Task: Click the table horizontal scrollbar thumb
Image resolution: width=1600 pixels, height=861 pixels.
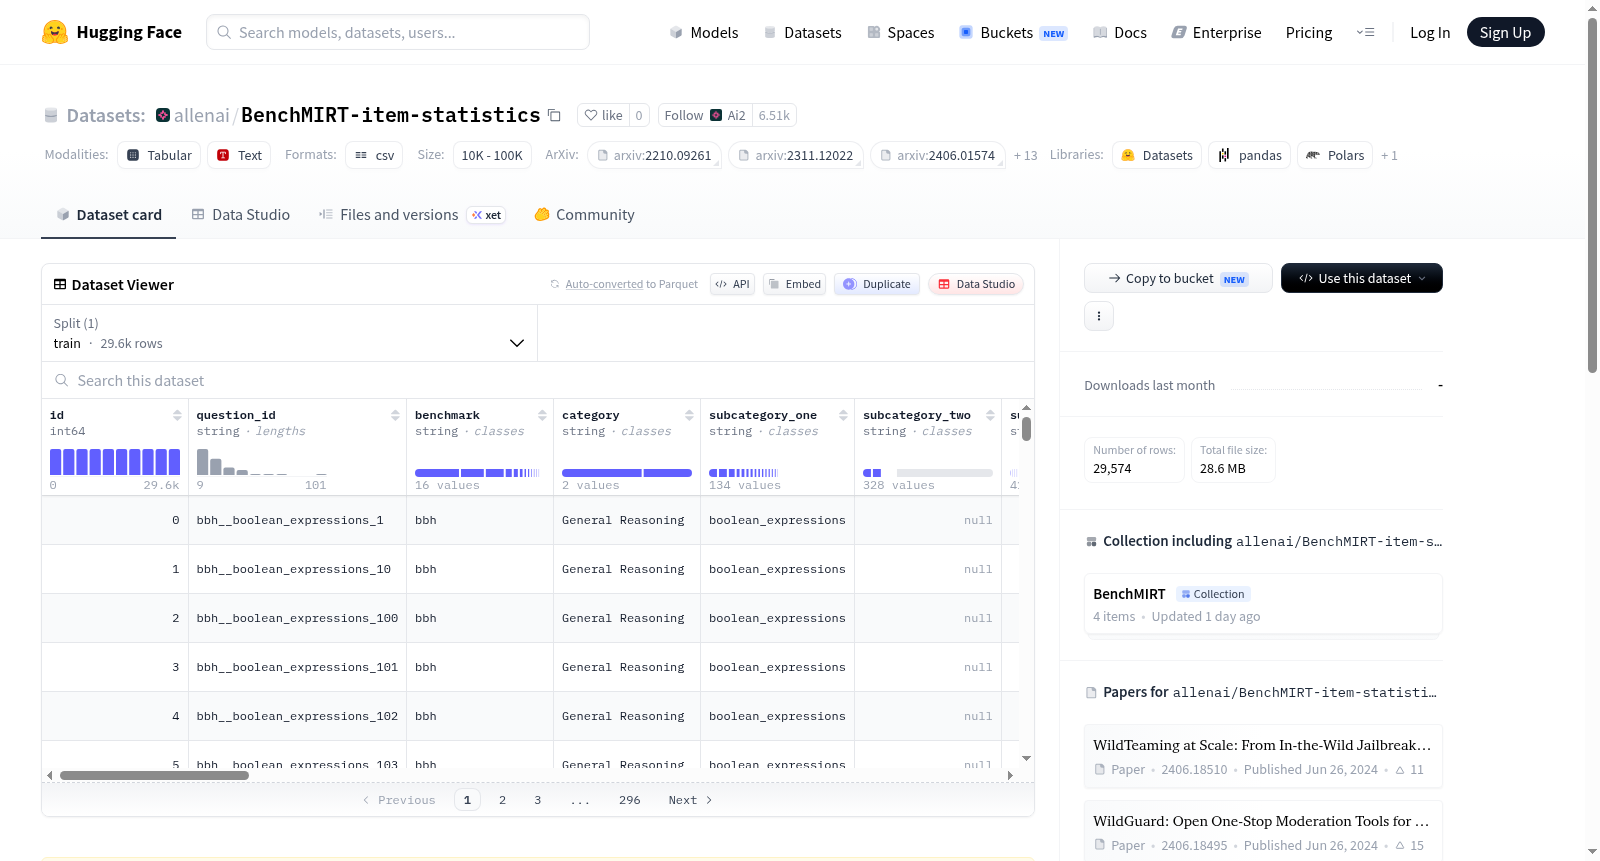Action: [154, 775]
